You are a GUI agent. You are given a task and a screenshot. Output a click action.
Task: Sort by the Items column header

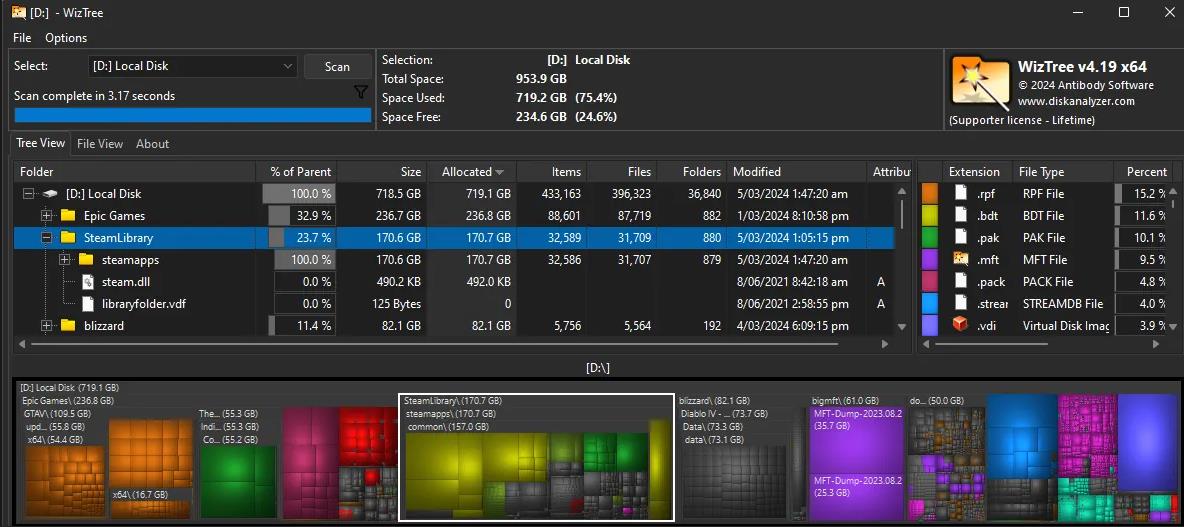click(552, 171)
